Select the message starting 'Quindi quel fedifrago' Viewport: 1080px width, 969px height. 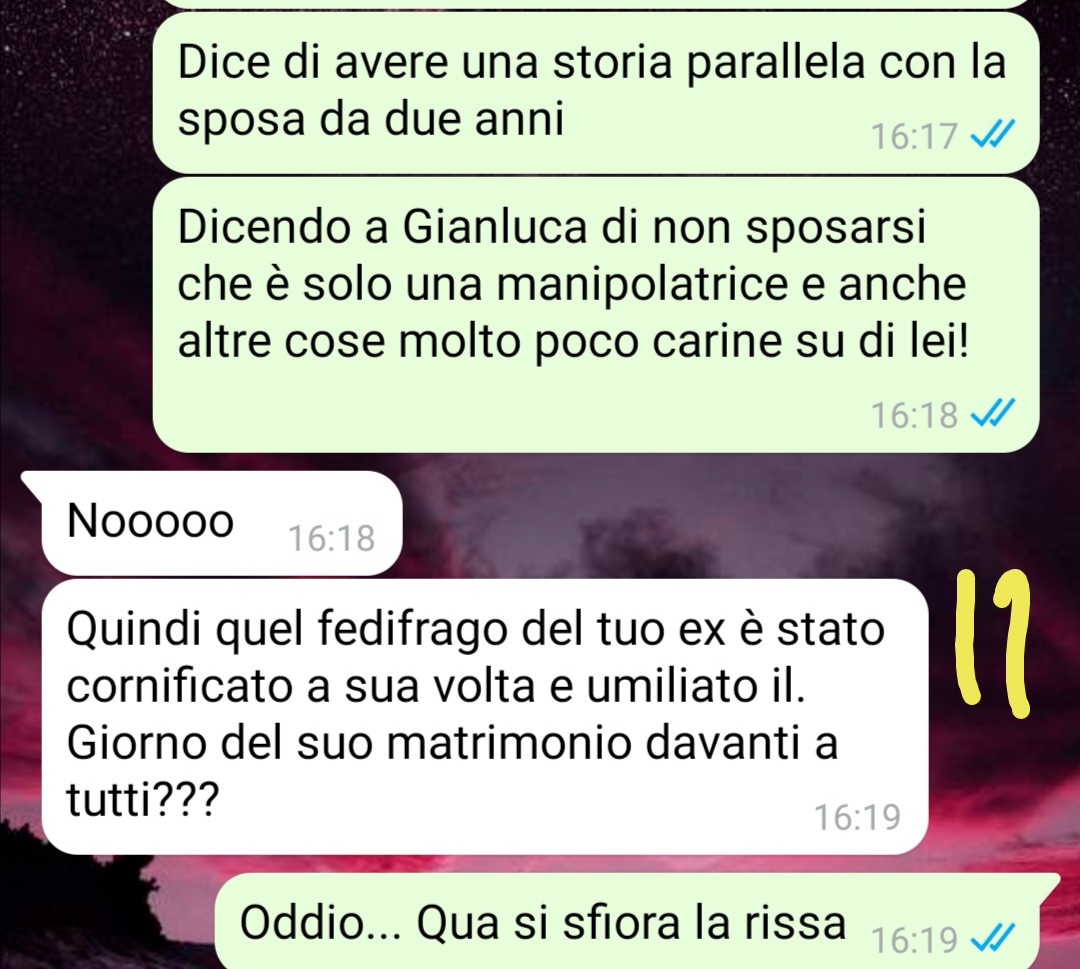484,716
